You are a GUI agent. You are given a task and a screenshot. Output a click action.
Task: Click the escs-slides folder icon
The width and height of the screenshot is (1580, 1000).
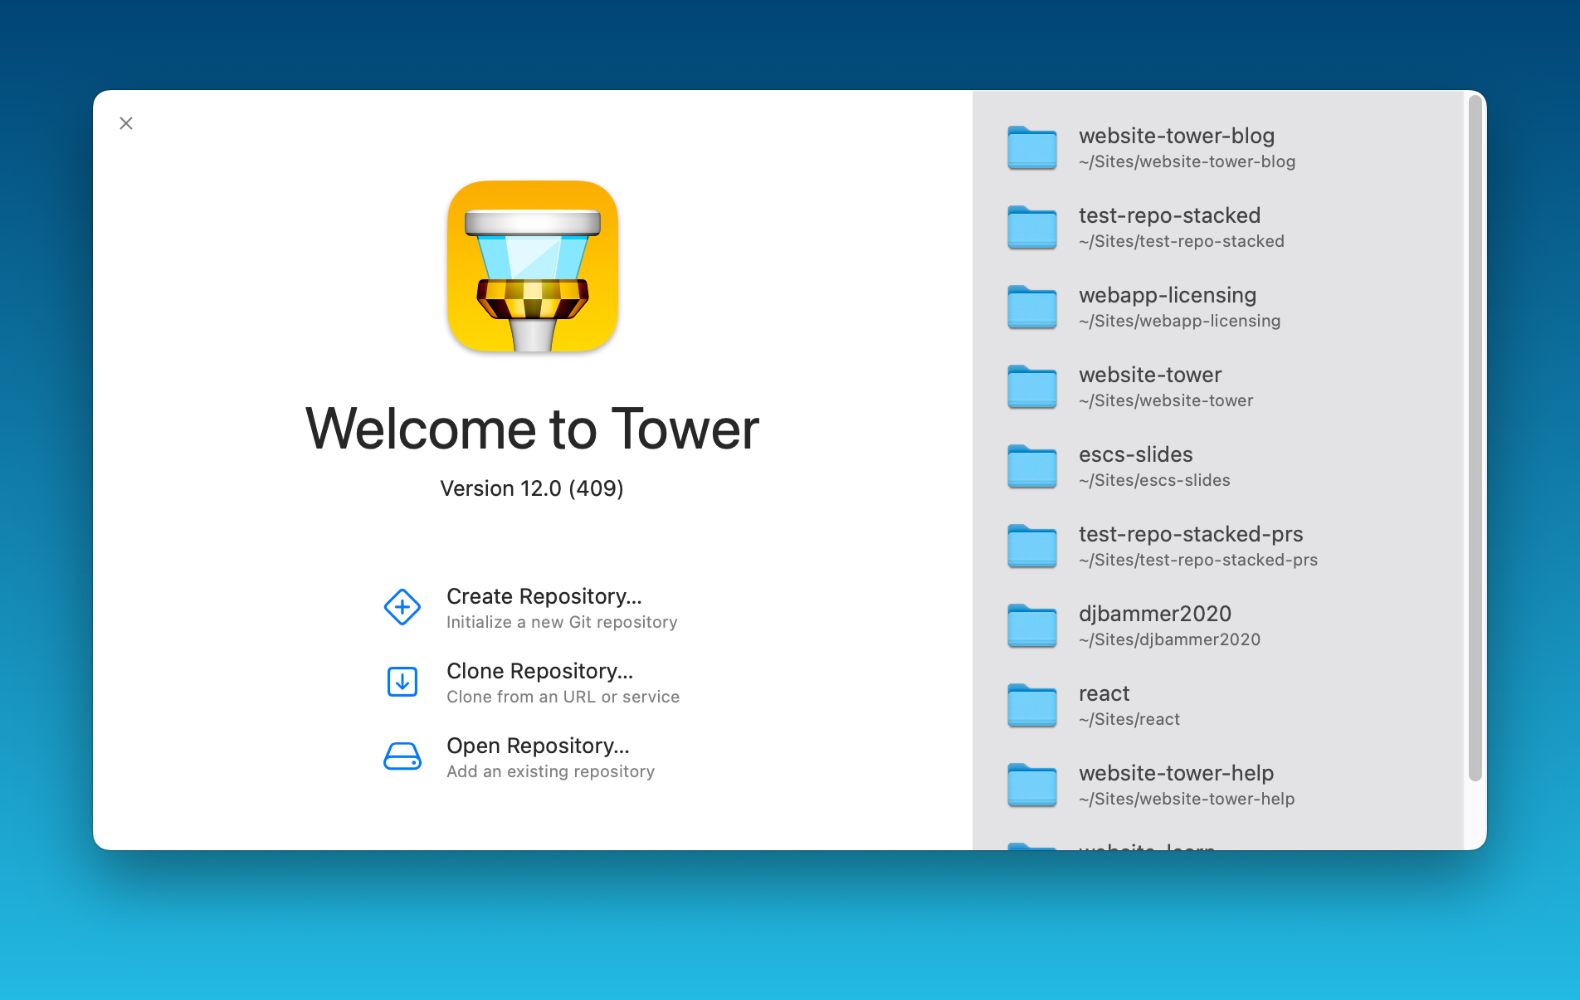[x=1032, y=467]
